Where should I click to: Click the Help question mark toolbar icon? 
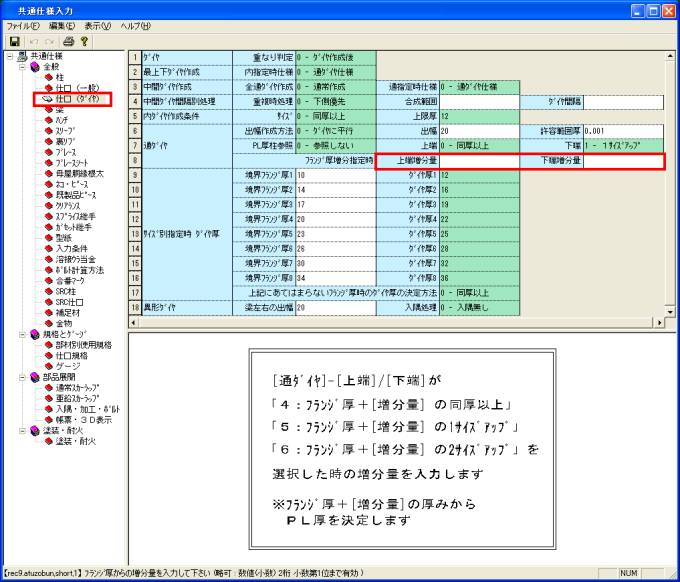(x=84, y=42)
